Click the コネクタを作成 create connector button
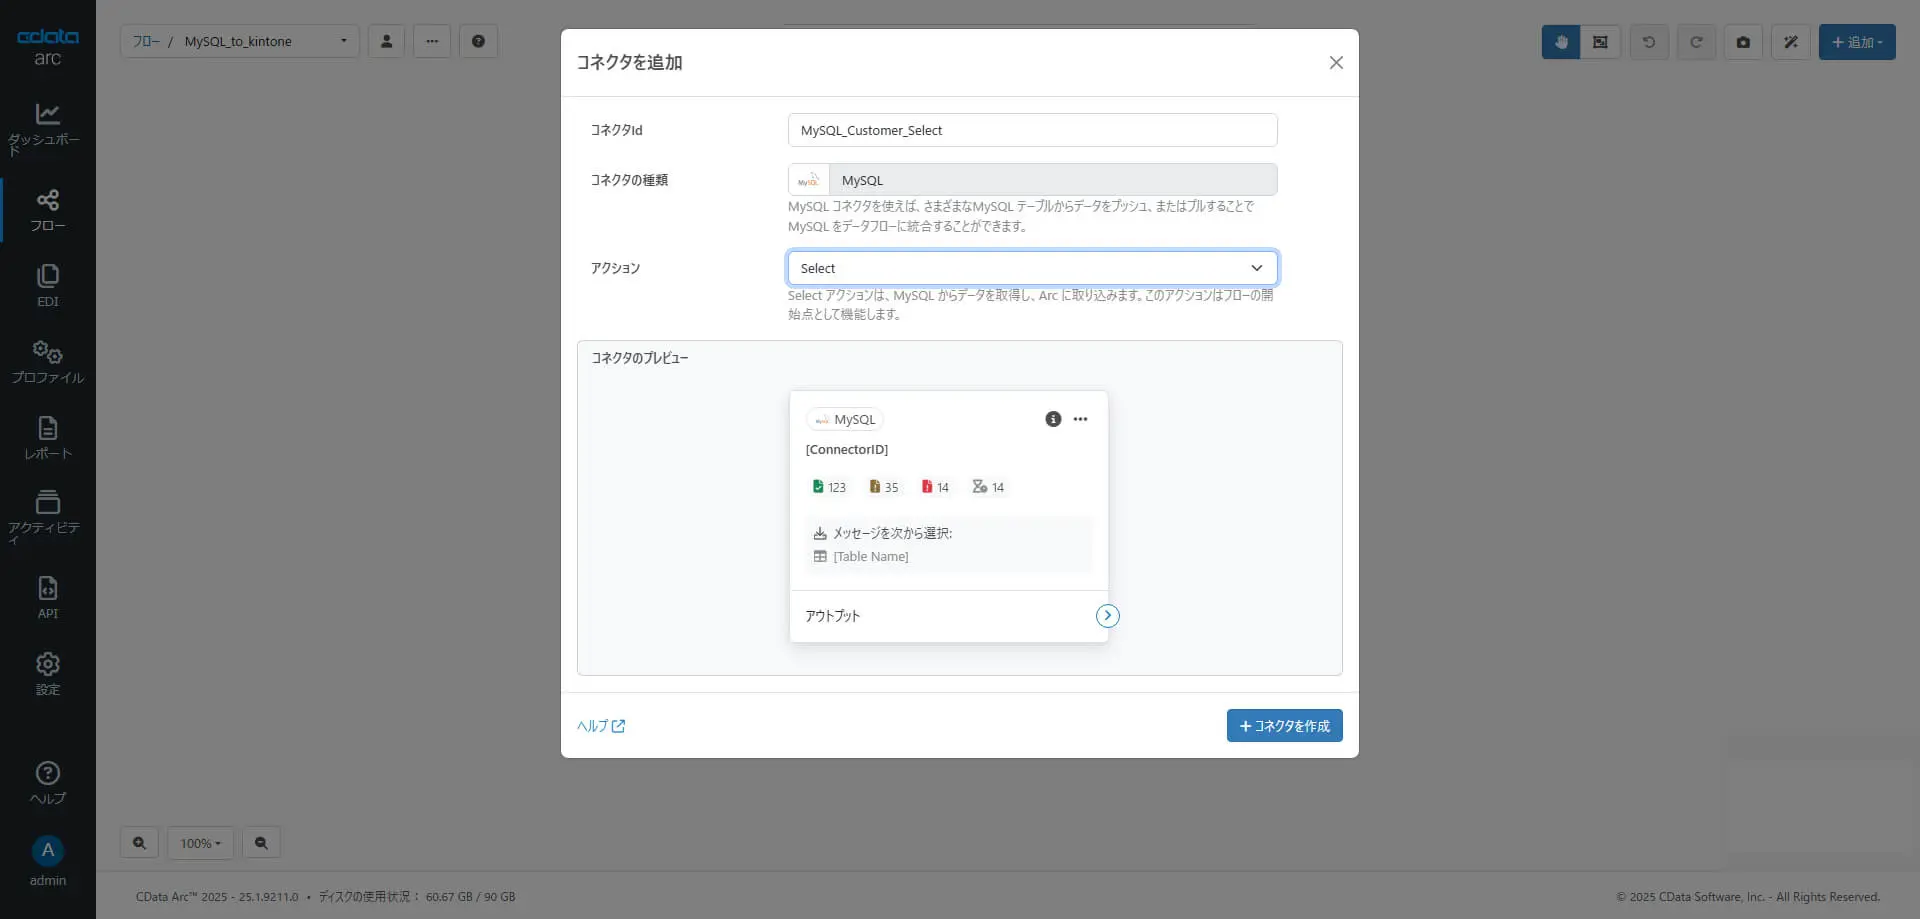 click(x=1284, y=726)
